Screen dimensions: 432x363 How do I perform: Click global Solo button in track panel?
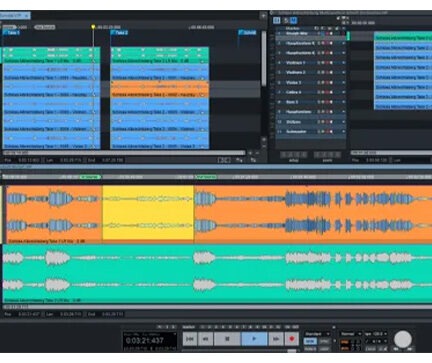click(x=286, y=21)
